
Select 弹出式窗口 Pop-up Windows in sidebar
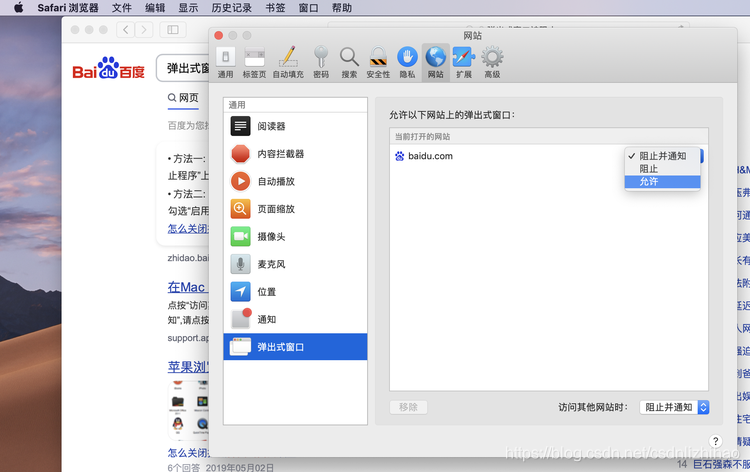coord(295,347)
